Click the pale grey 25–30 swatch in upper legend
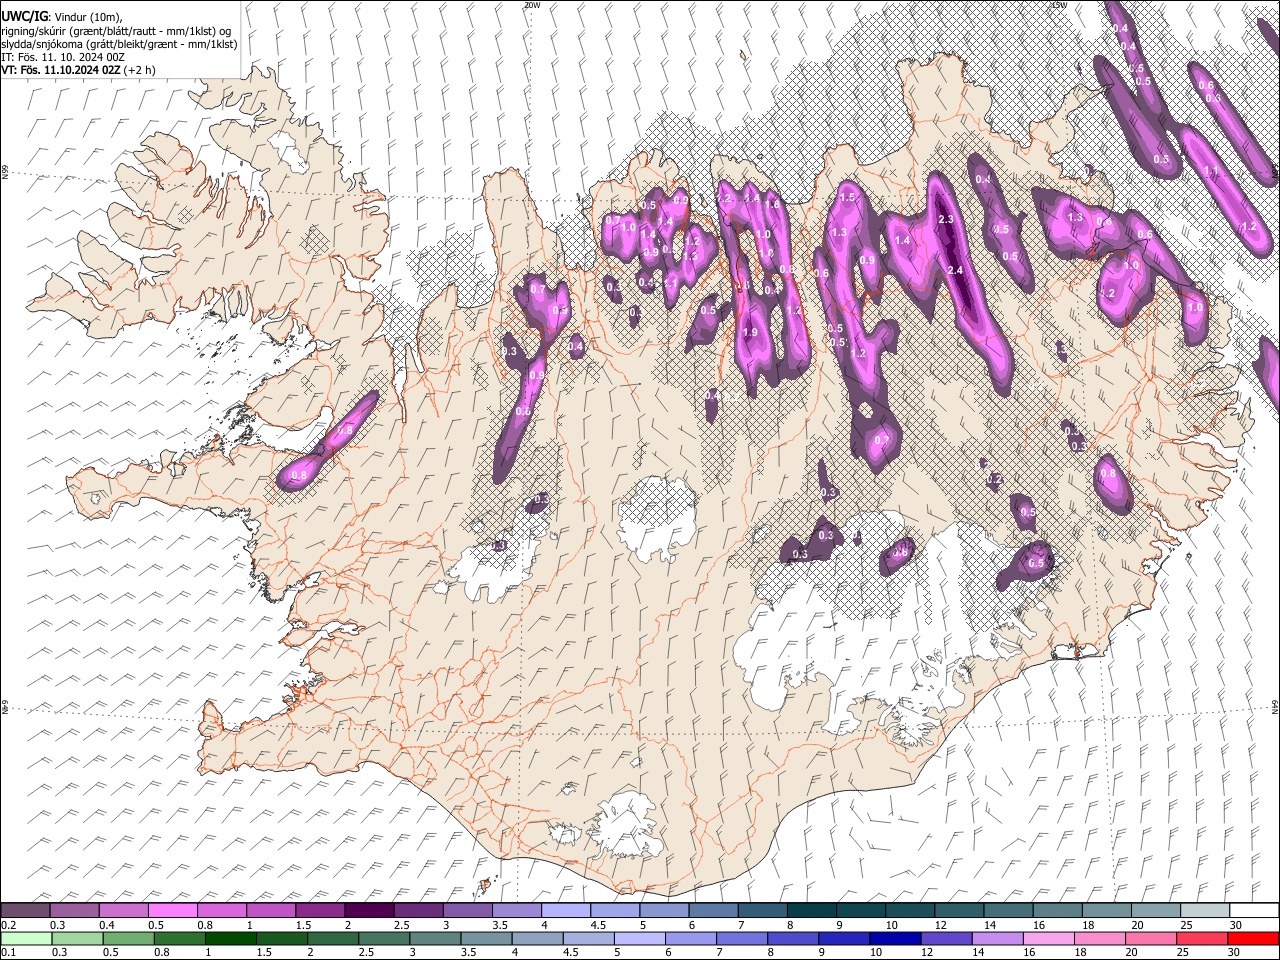The image size is (1280, 960). 1206,910
